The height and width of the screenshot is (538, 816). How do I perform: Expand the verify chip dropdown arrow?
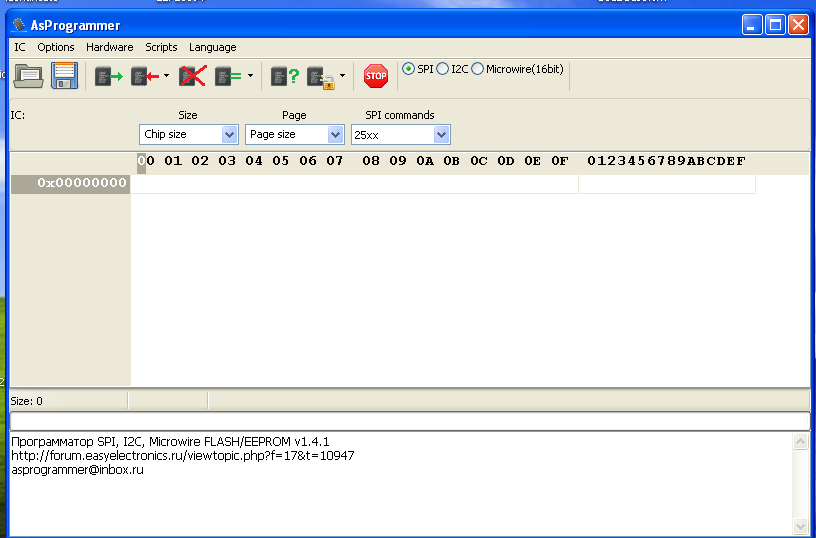pyautogui.click(x=250, y=76)
